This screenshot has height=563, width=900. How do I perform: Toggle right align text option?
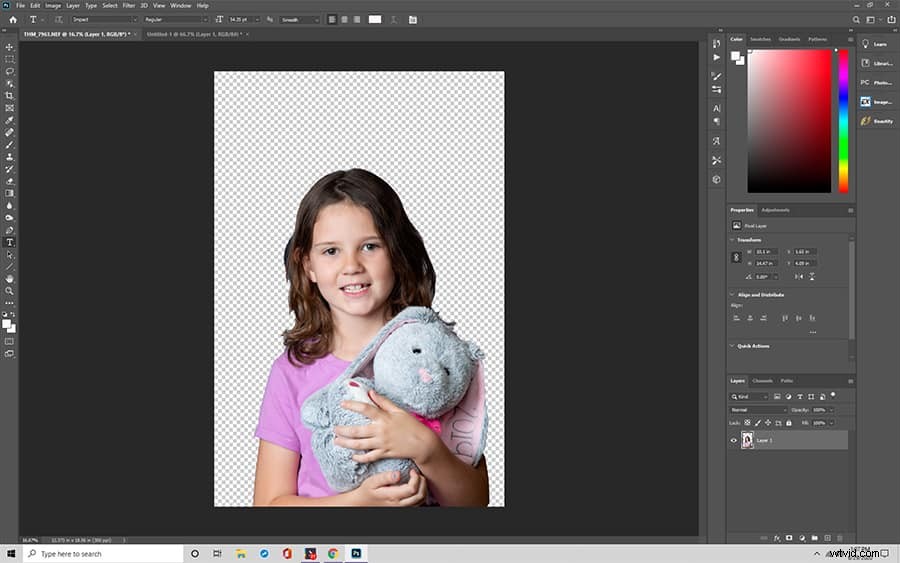point(357,20)
